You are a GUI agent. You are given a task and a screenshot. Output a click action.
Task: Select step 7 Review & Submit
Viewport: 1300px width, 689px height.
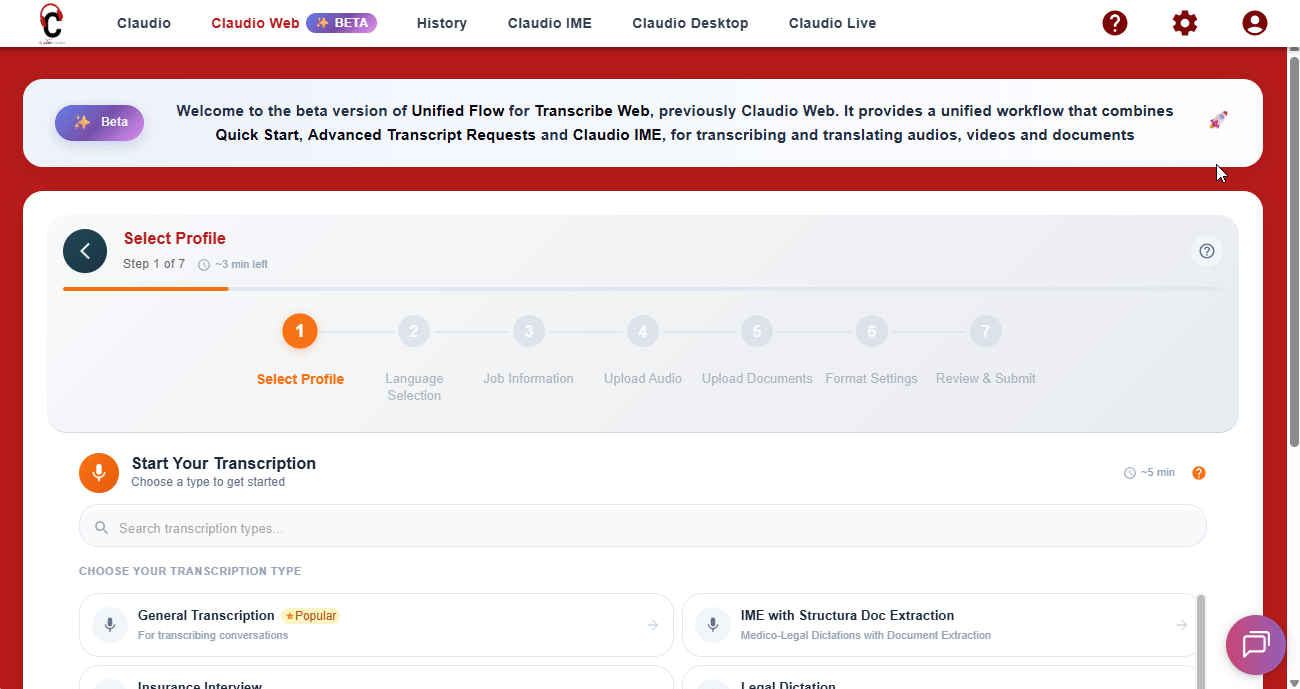click(x=985, y=331)
